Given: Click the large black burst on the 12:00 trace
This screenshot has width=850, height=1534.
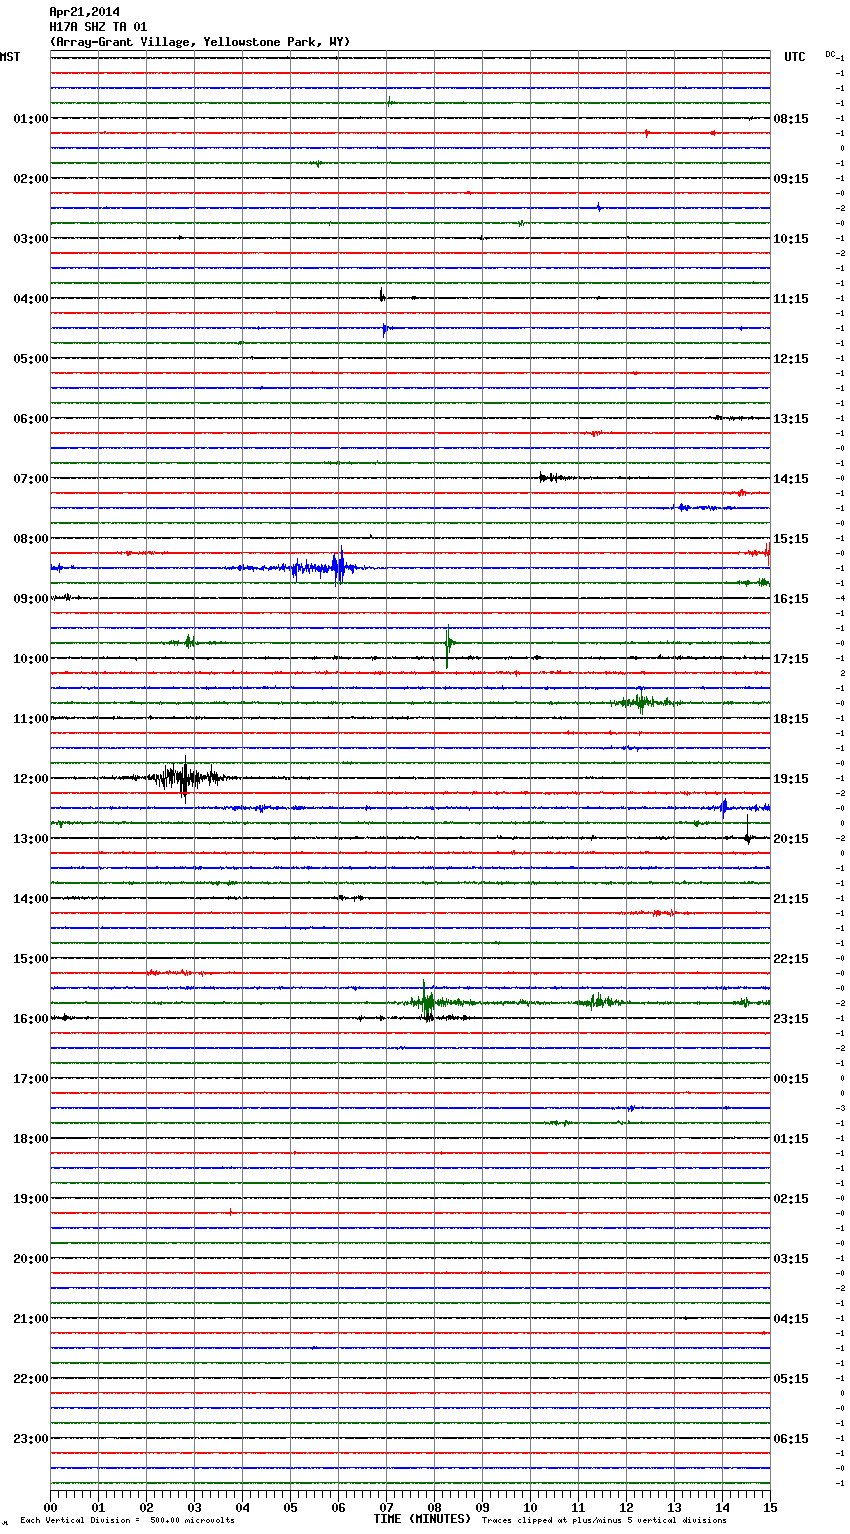Looking at the screenshot, I should point(185,778).
